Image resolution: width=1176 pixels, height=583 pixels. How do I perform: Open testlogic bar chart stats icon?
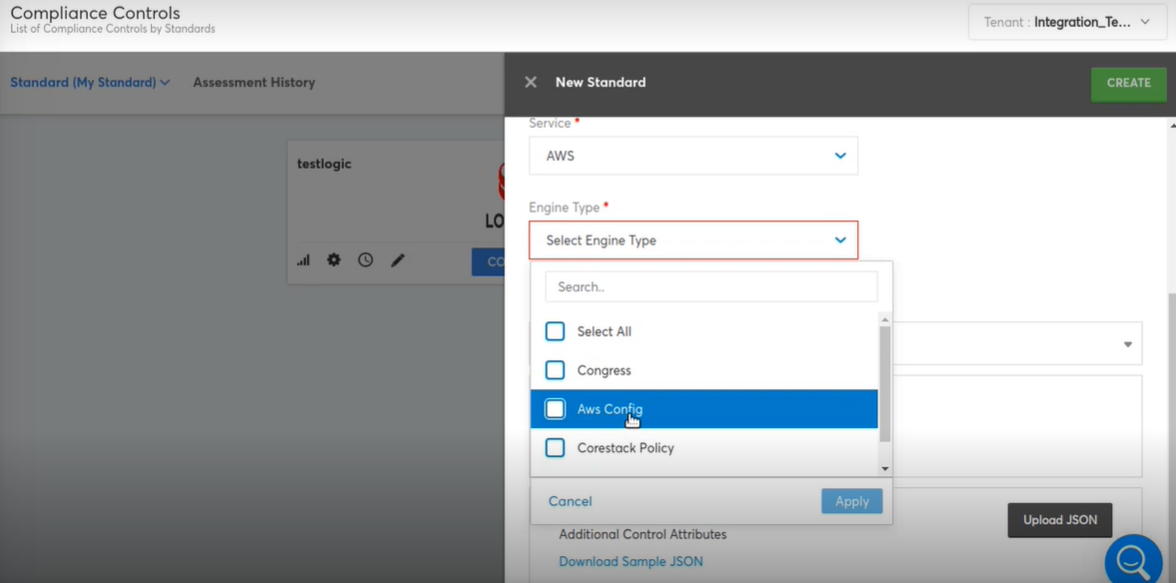click(x=303, y=260)
